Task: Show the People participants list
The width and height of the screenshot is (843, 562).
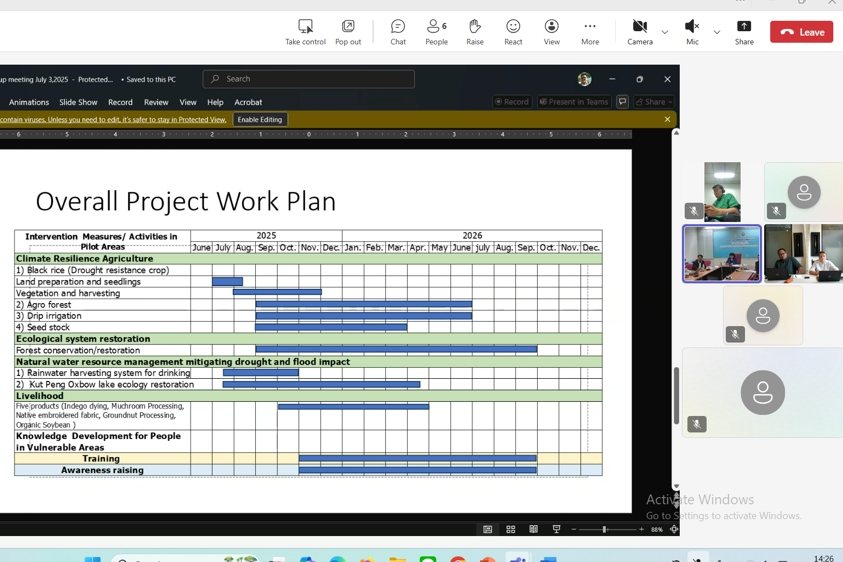Action: tap(436, 32)
